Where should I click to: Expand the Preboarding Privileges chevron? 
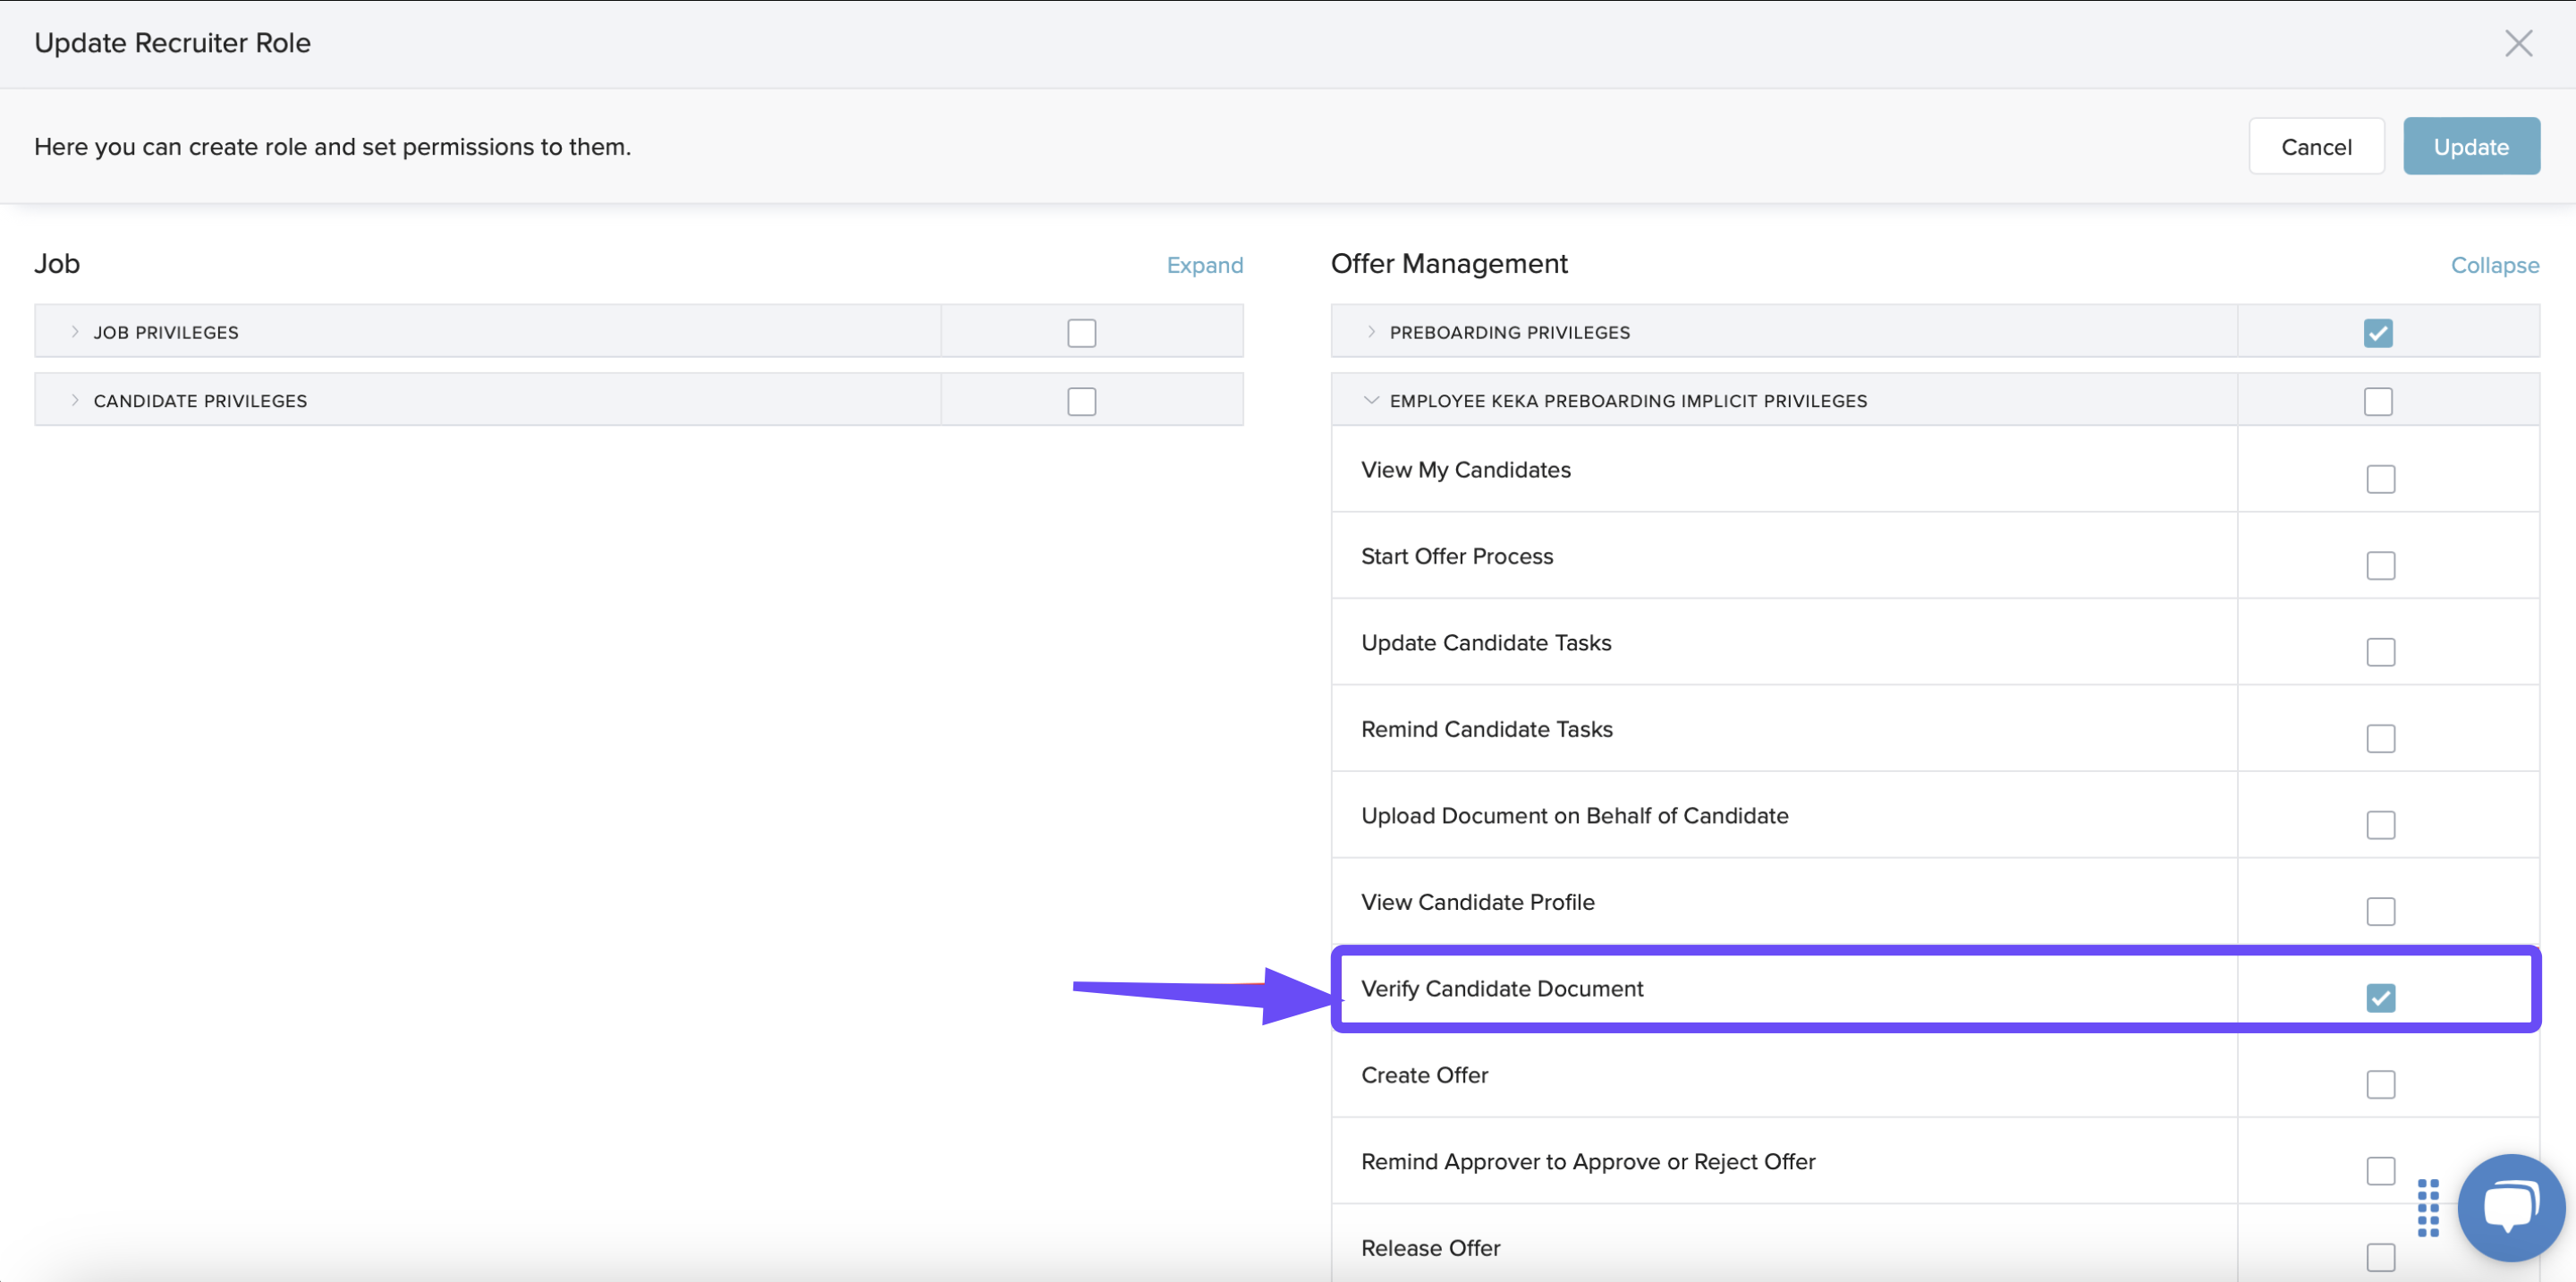coord(1370,332)
